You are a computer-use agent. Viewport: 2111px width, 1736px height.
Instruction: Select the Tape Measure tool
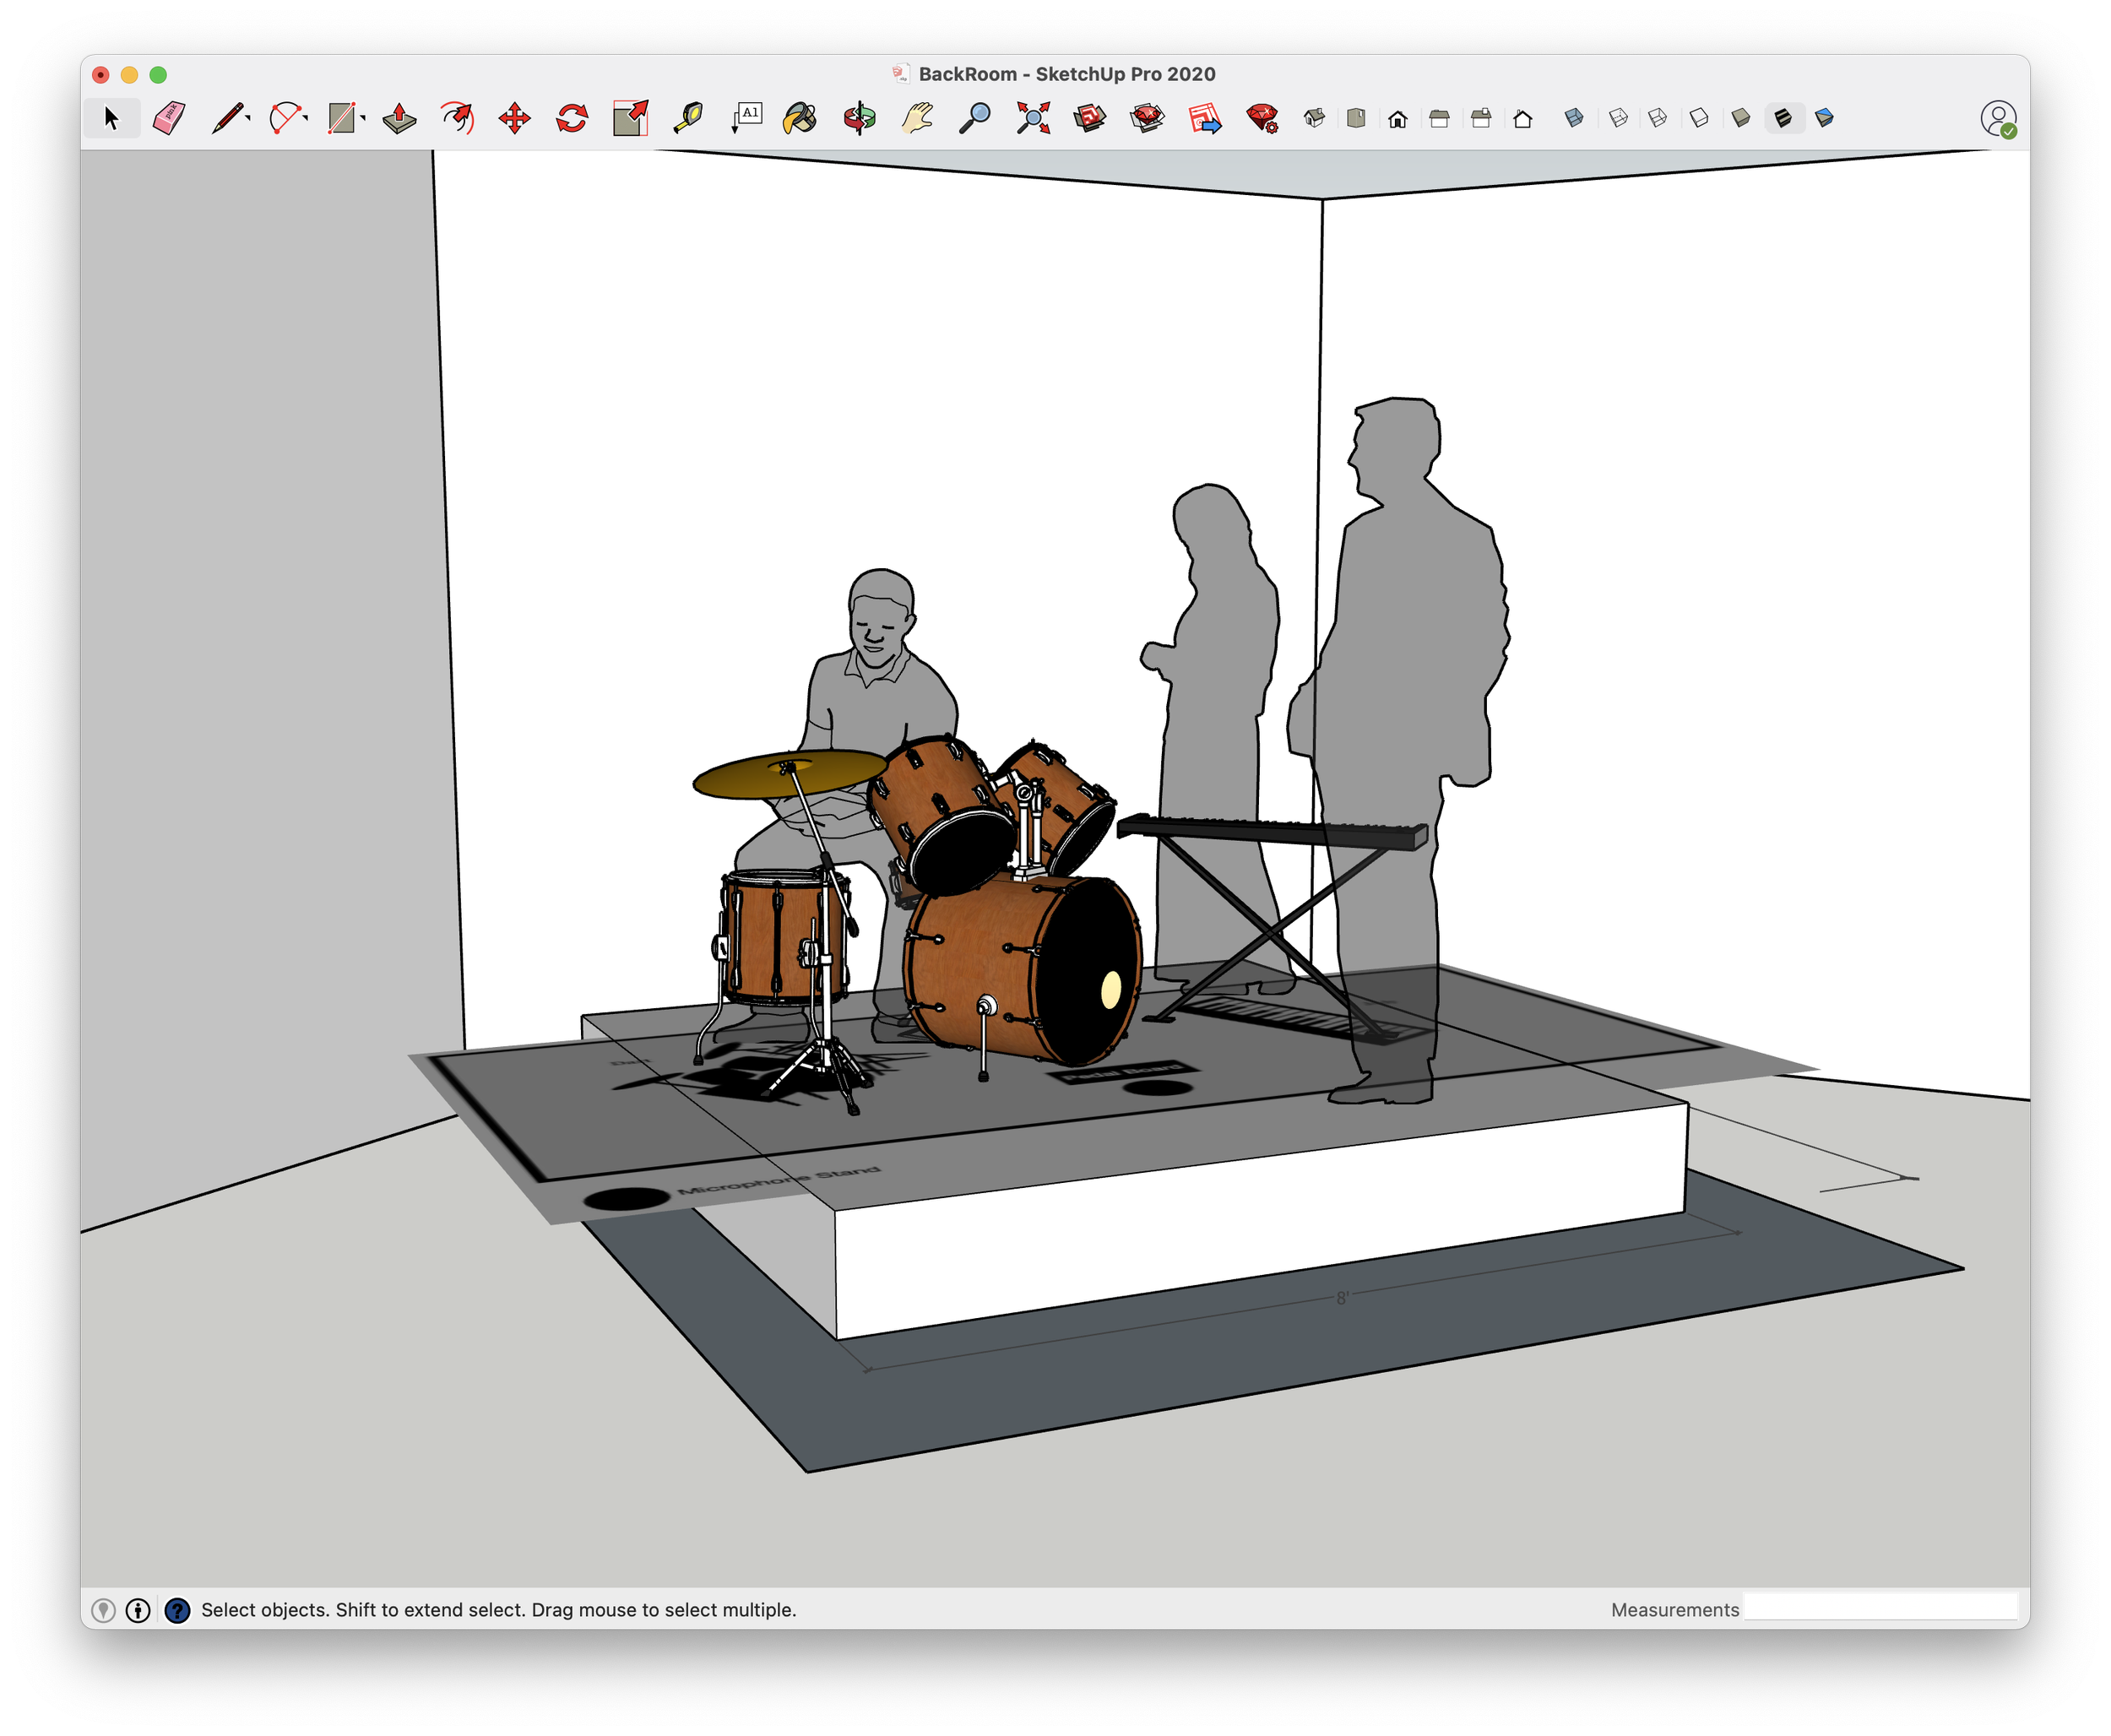[x=688, y=118]
